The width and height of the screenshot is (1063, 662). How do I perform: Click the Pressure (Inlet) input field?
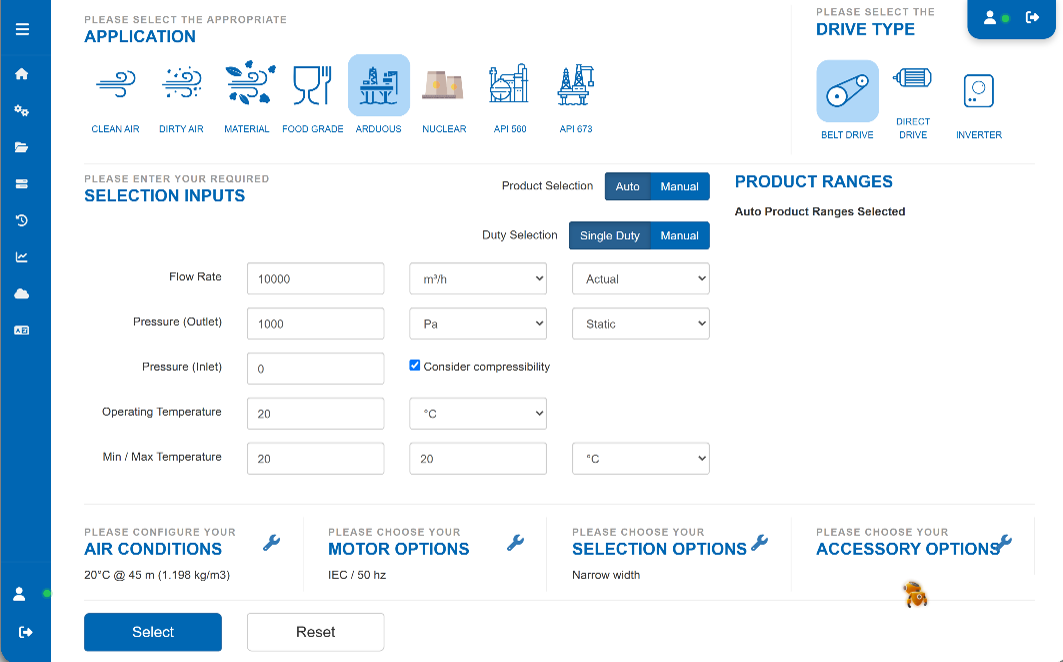[x=316, y=368]
